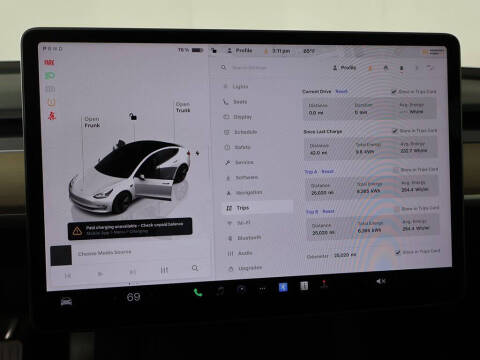
Task: Tap the battery indicator icon
Action: [197, 50]
